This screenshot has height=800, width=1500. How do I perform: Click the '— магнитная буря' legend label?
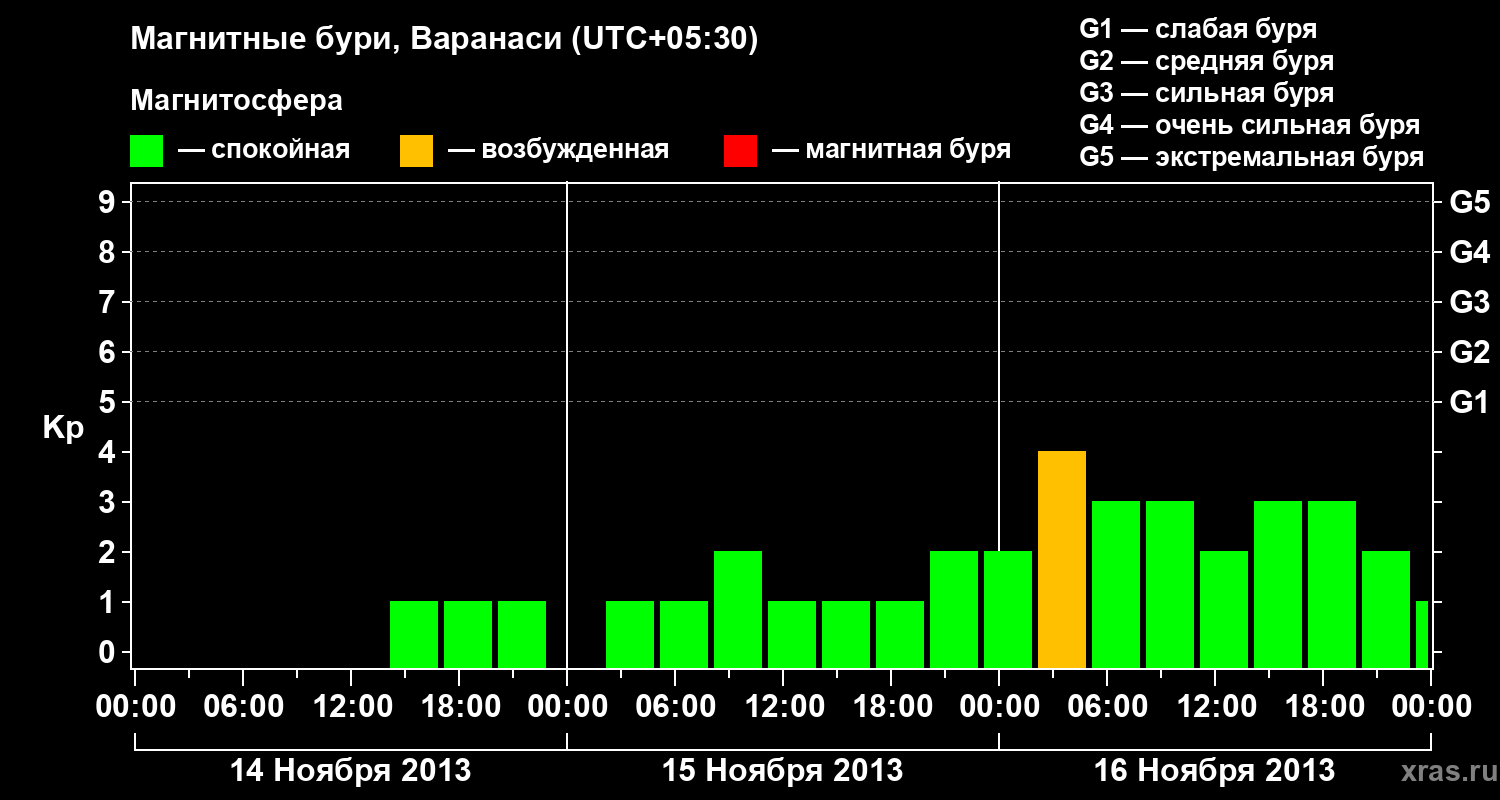coord(891,150)
